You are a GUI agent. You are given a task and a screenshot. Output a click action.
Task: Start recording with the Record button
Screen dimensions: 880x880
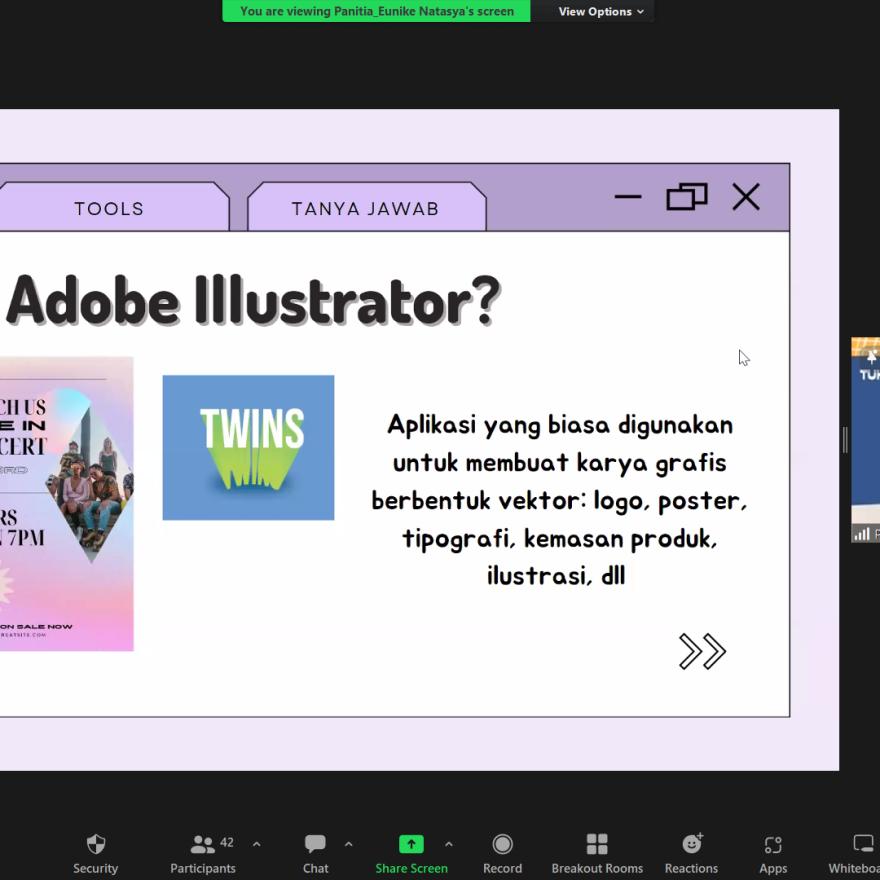tap(502, 853)
